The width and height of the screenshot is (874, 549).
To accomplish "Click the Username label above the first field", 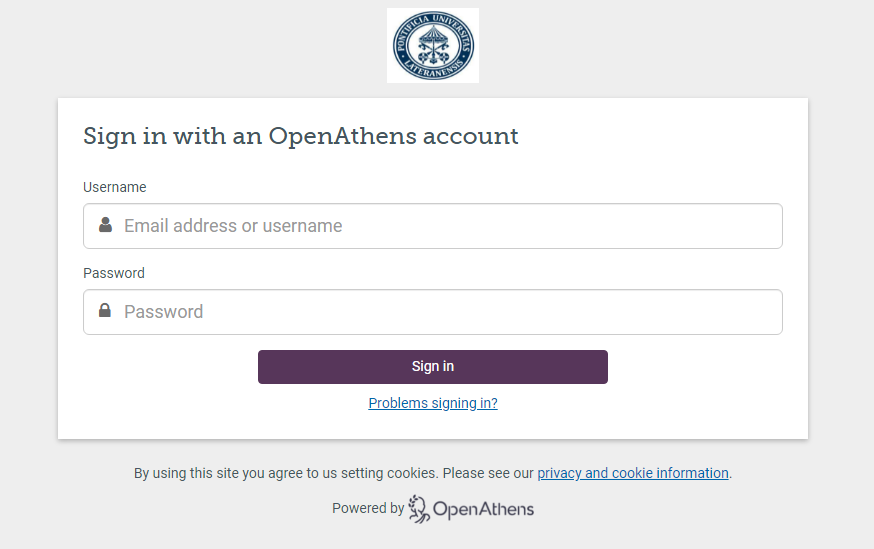I will [x=115, y=187].
